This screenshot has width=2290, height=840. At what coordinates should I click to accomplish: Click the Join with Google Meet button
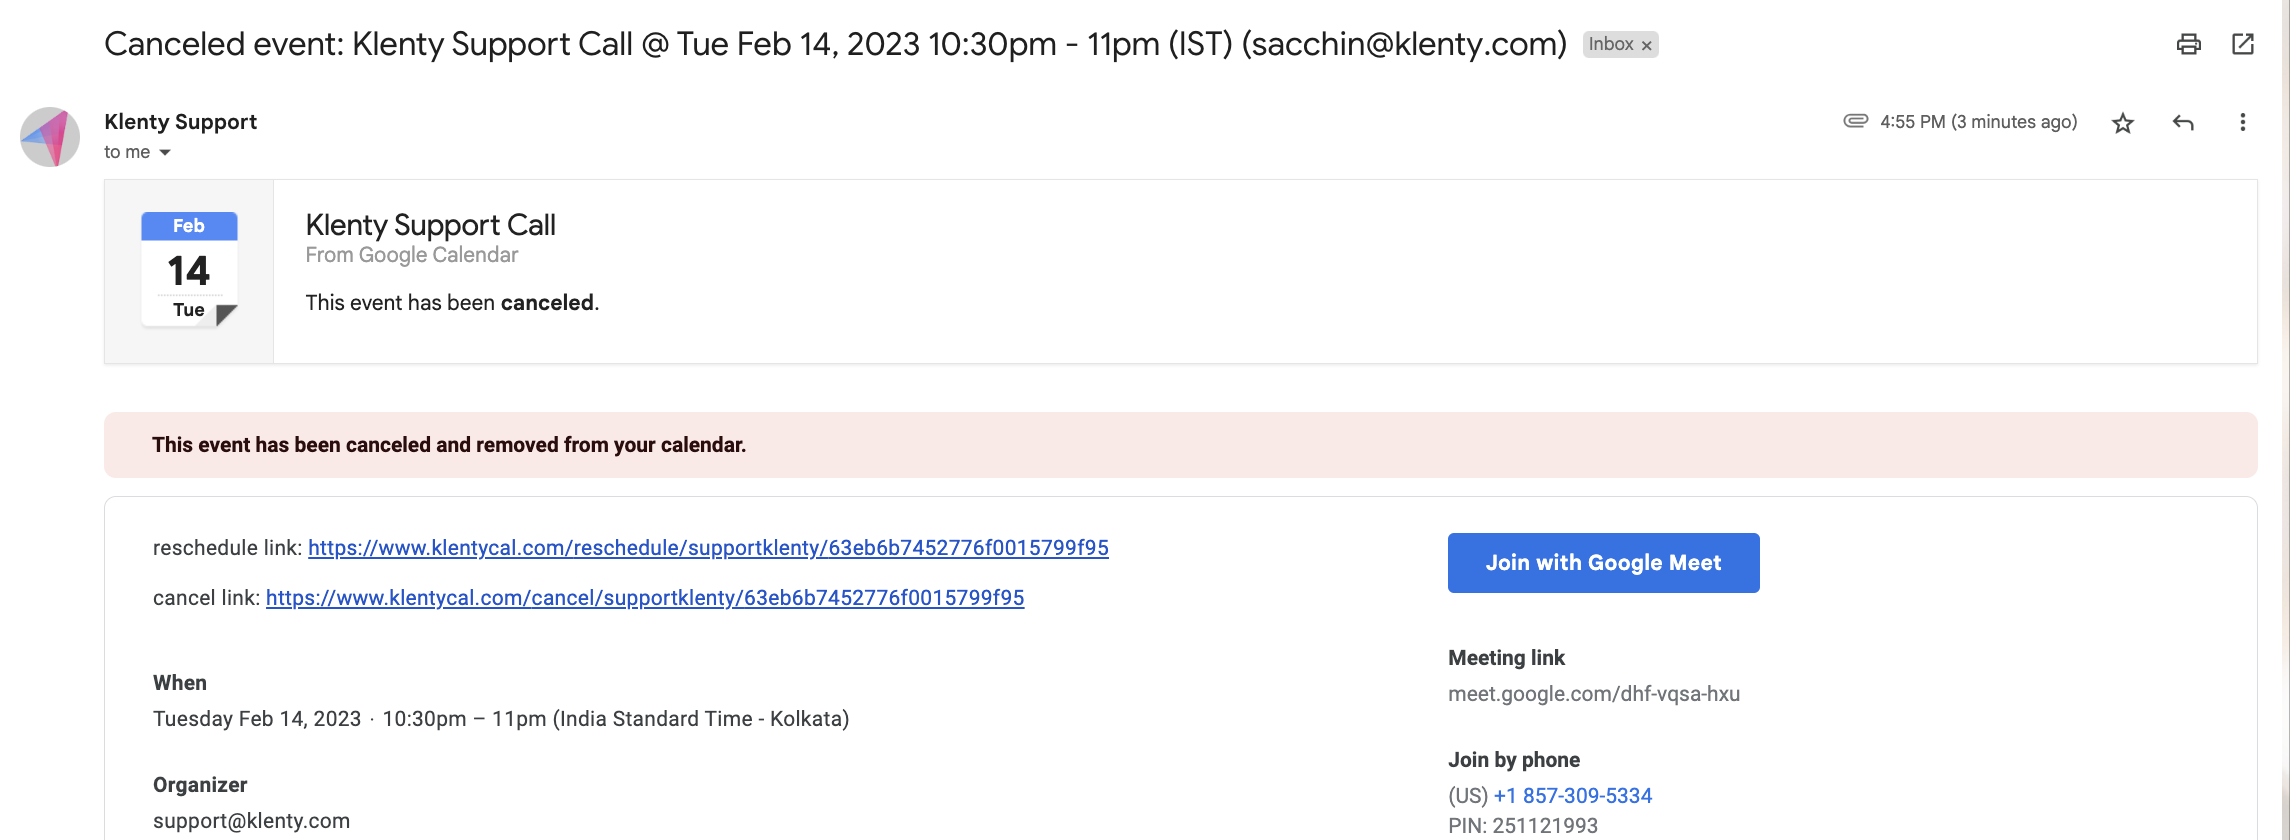(1603, 563)
